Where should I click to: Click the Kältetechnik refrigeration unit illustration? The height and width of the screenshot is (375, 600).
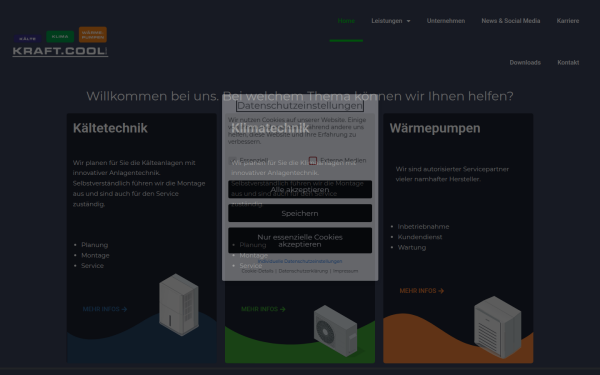tap(179, 305)
